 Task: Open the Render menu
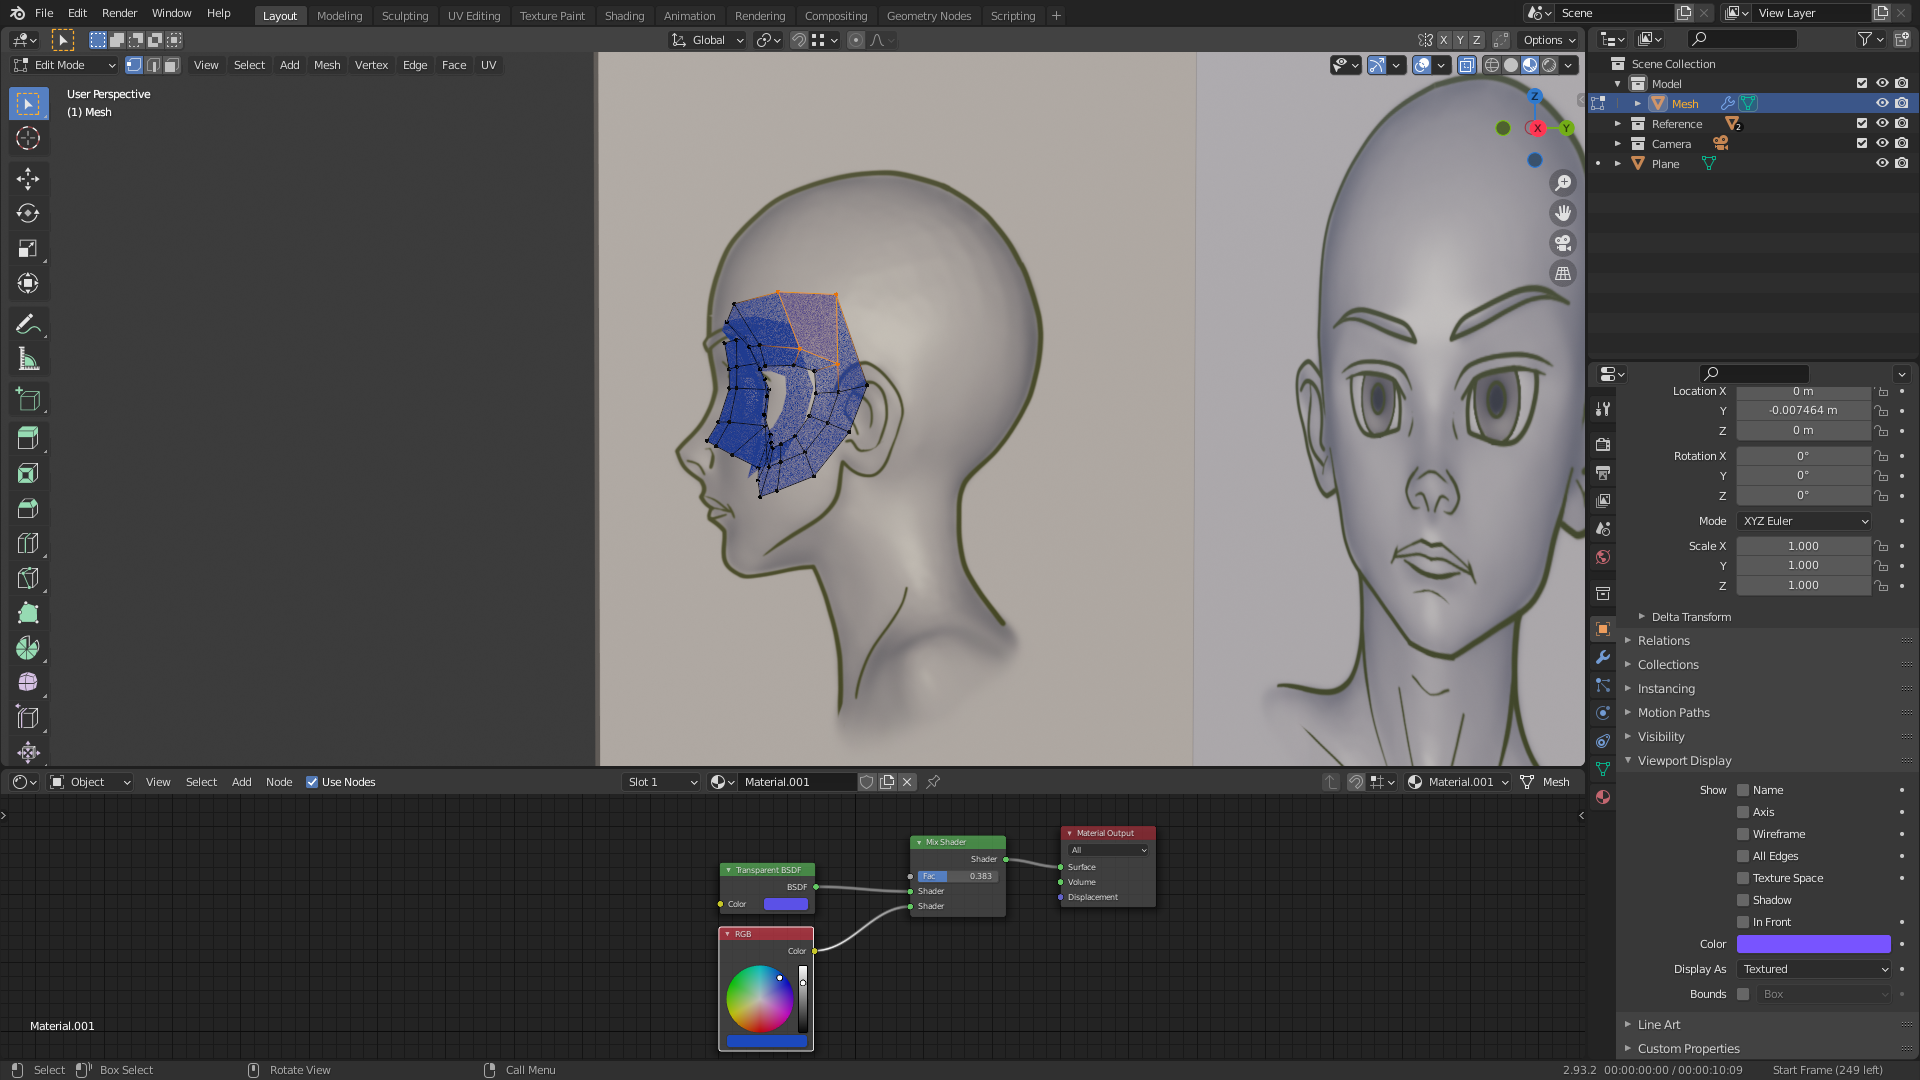(x=119, y=13)
